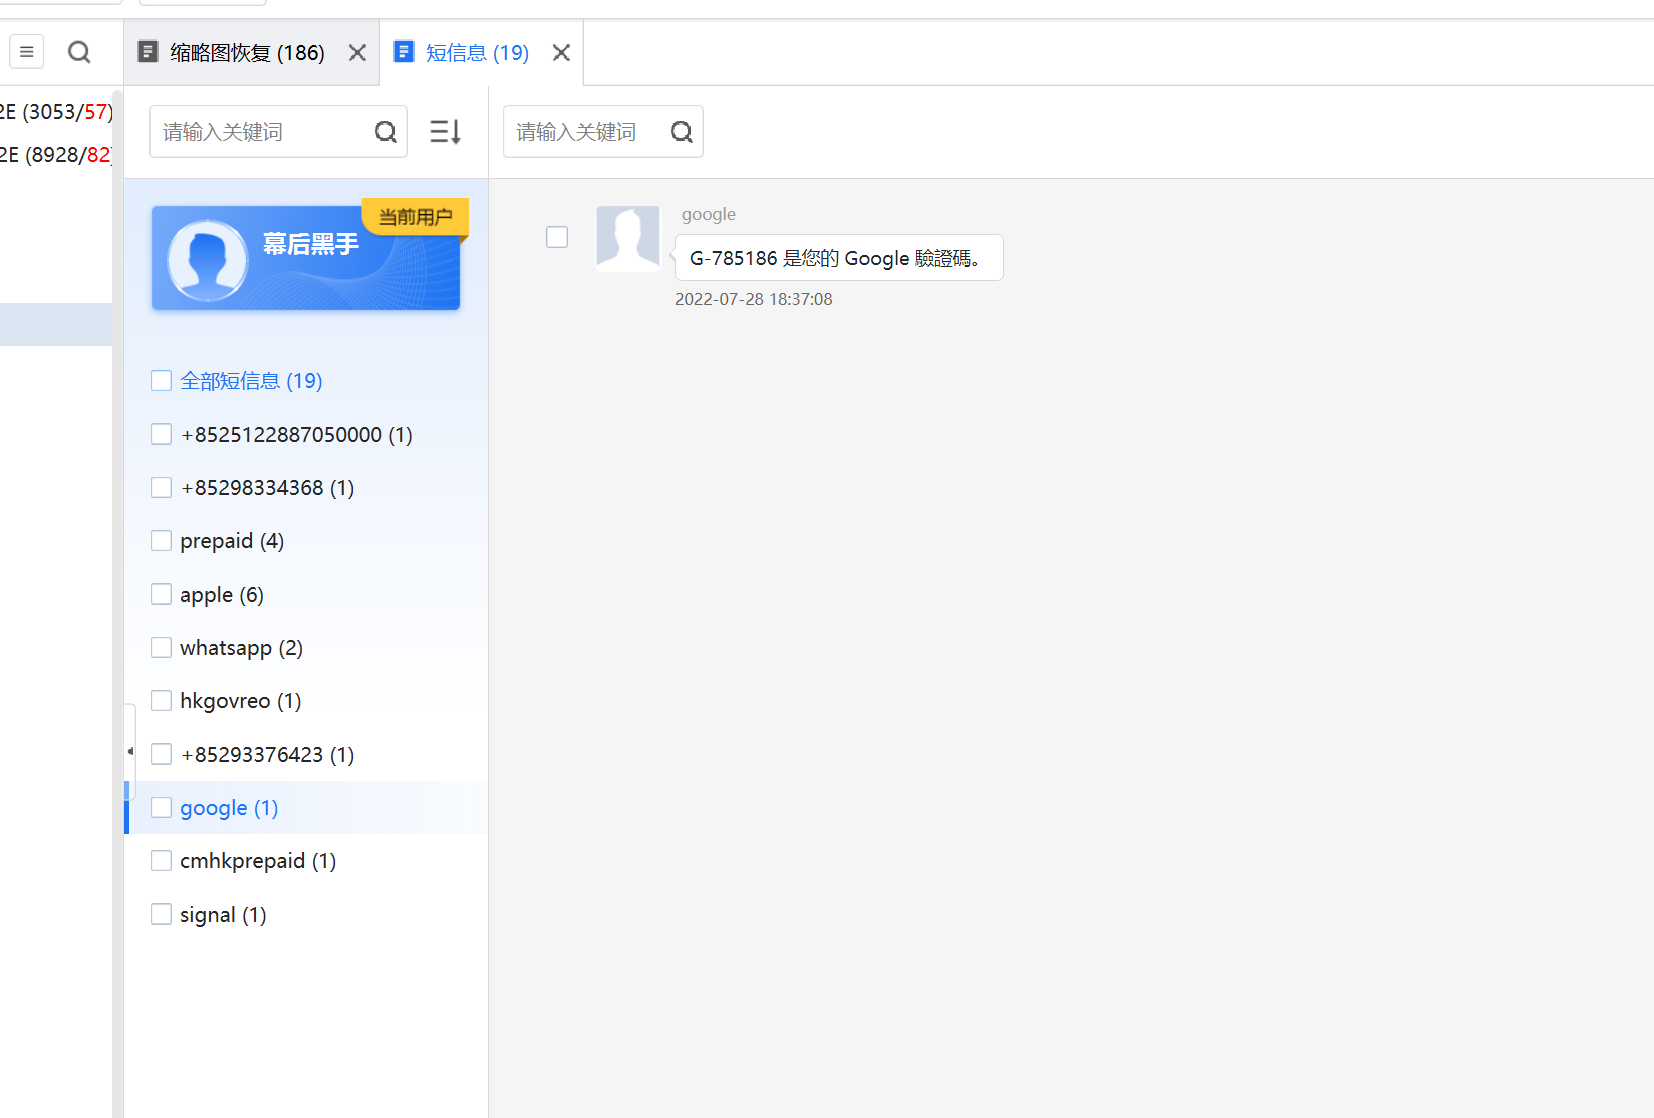Switch to 缩略图恢复 (186) tab

(x=247, y=53)
